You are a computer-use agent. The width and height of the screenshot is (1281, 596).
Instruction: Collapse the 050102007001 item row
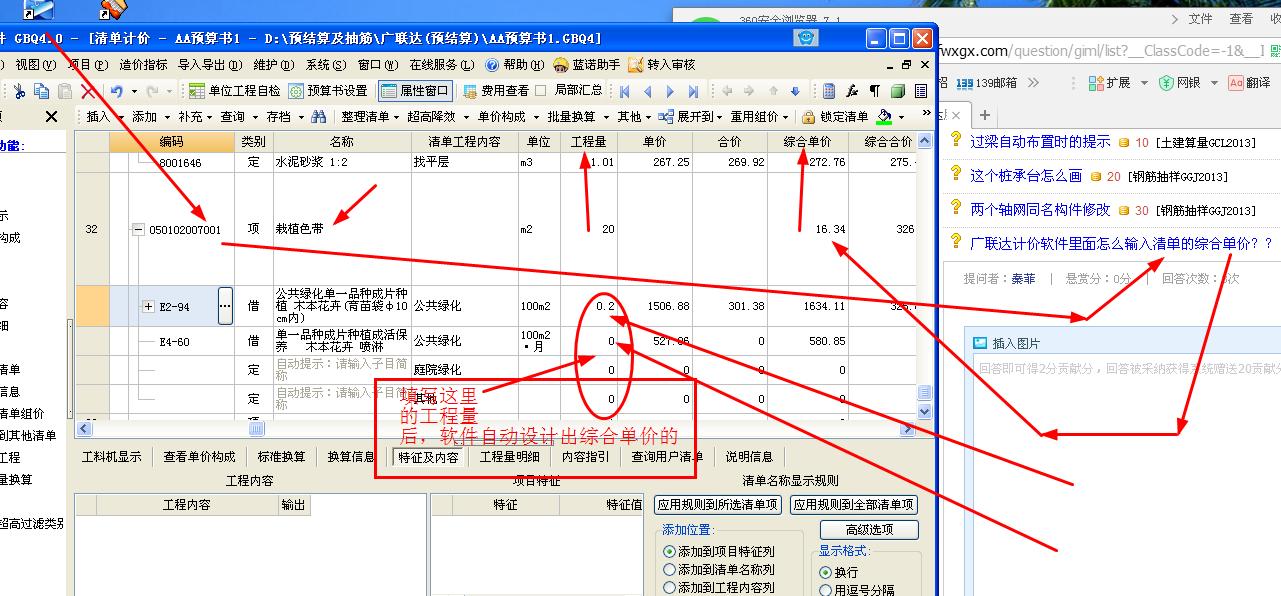(139, 229)
